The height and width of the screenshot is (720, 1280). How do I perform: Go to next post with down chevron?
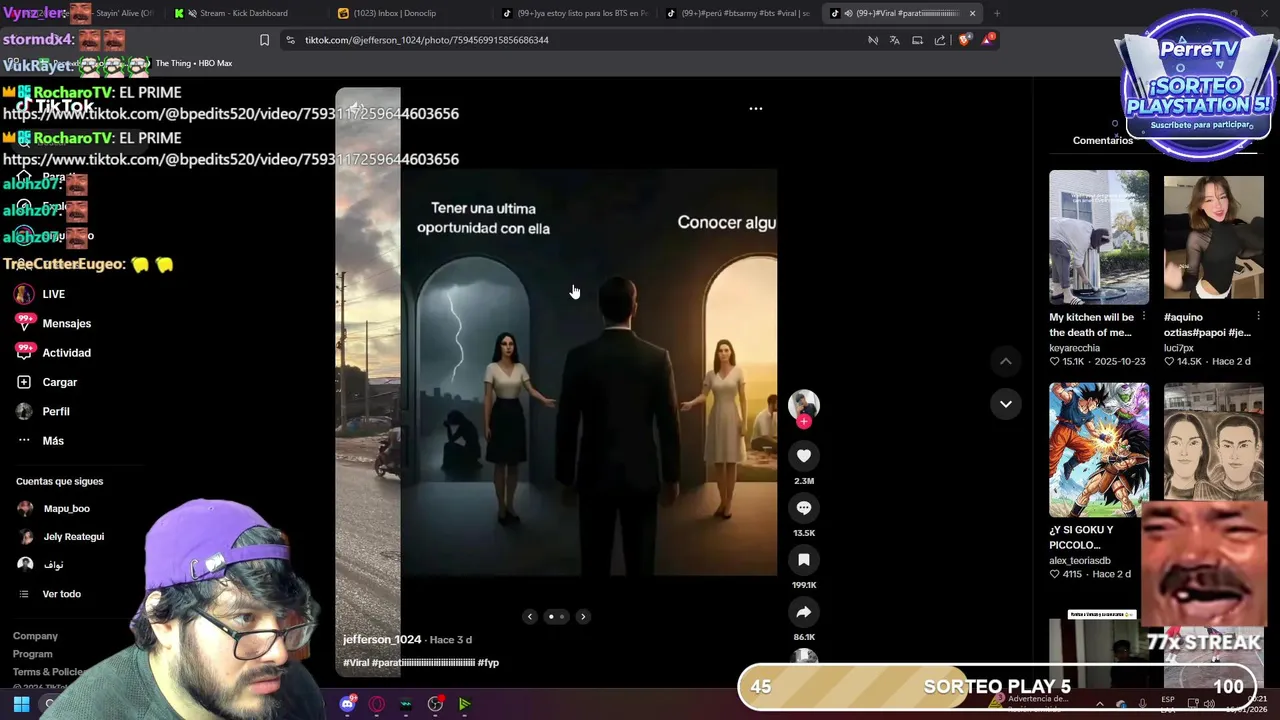tap(1006, 404)
